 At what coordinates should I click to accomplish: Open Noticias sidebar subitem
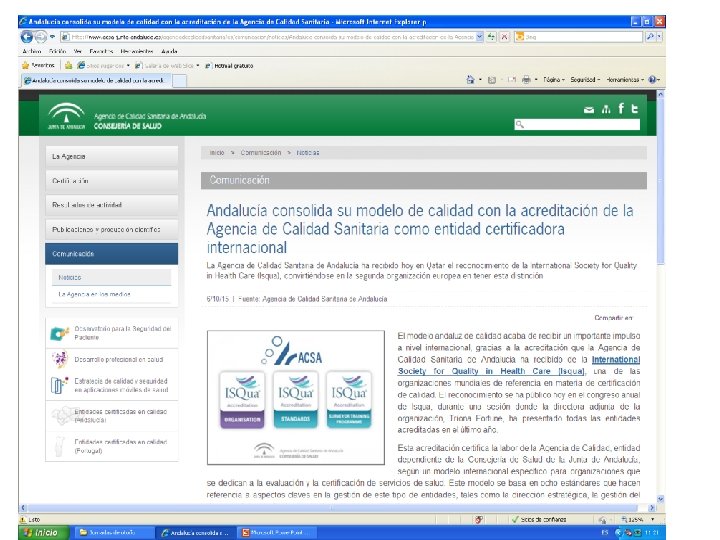[x=112, y=277]
